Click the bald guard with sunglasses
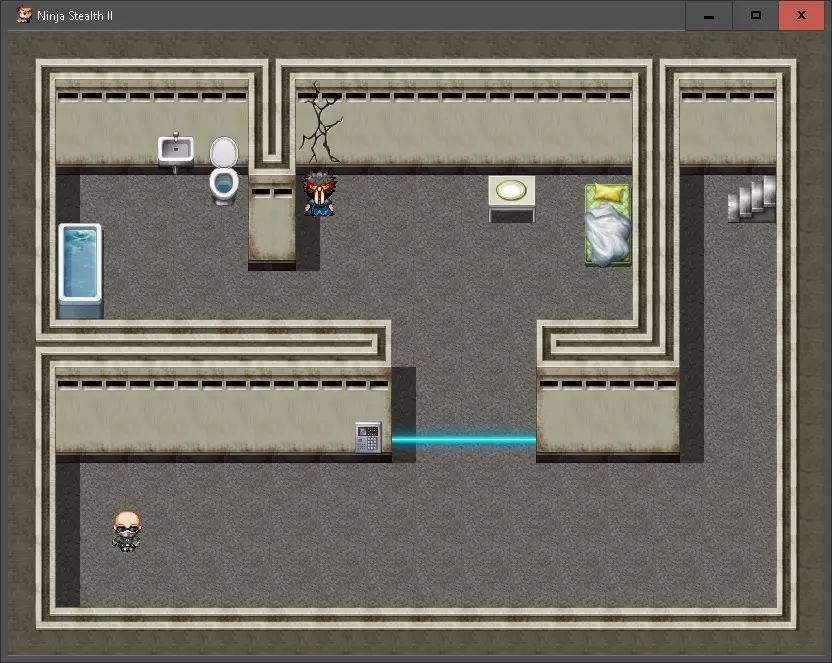 (x=127, y=531)
